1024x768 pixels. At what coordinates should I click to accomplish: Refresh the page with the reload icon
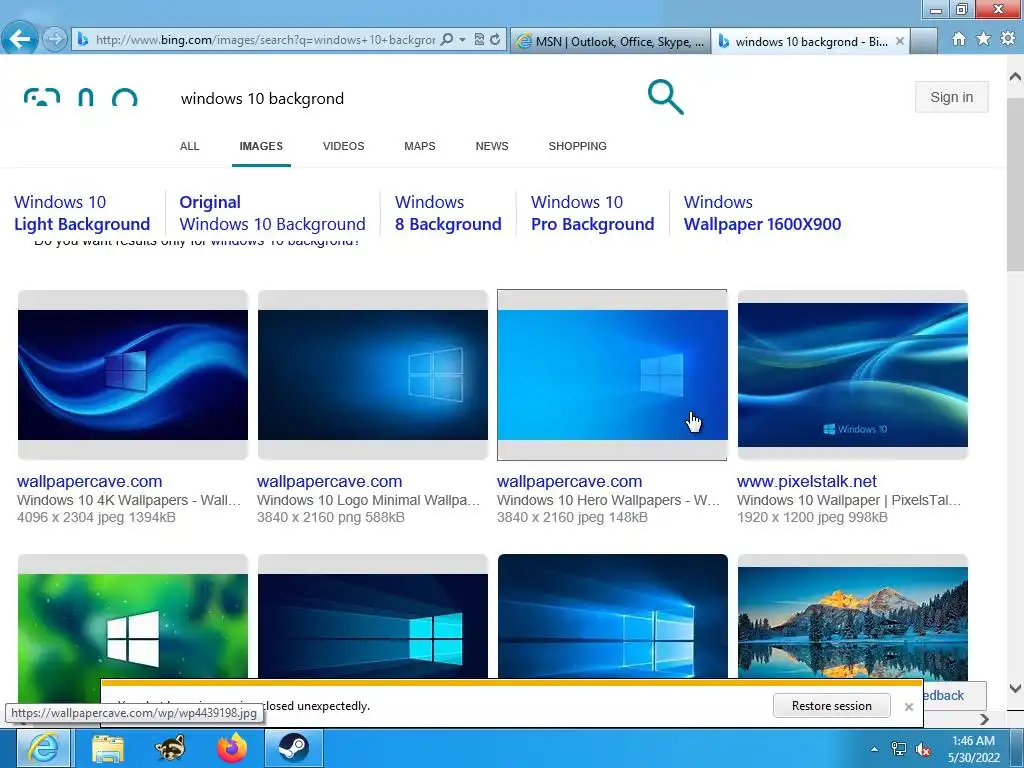point(495,40)
